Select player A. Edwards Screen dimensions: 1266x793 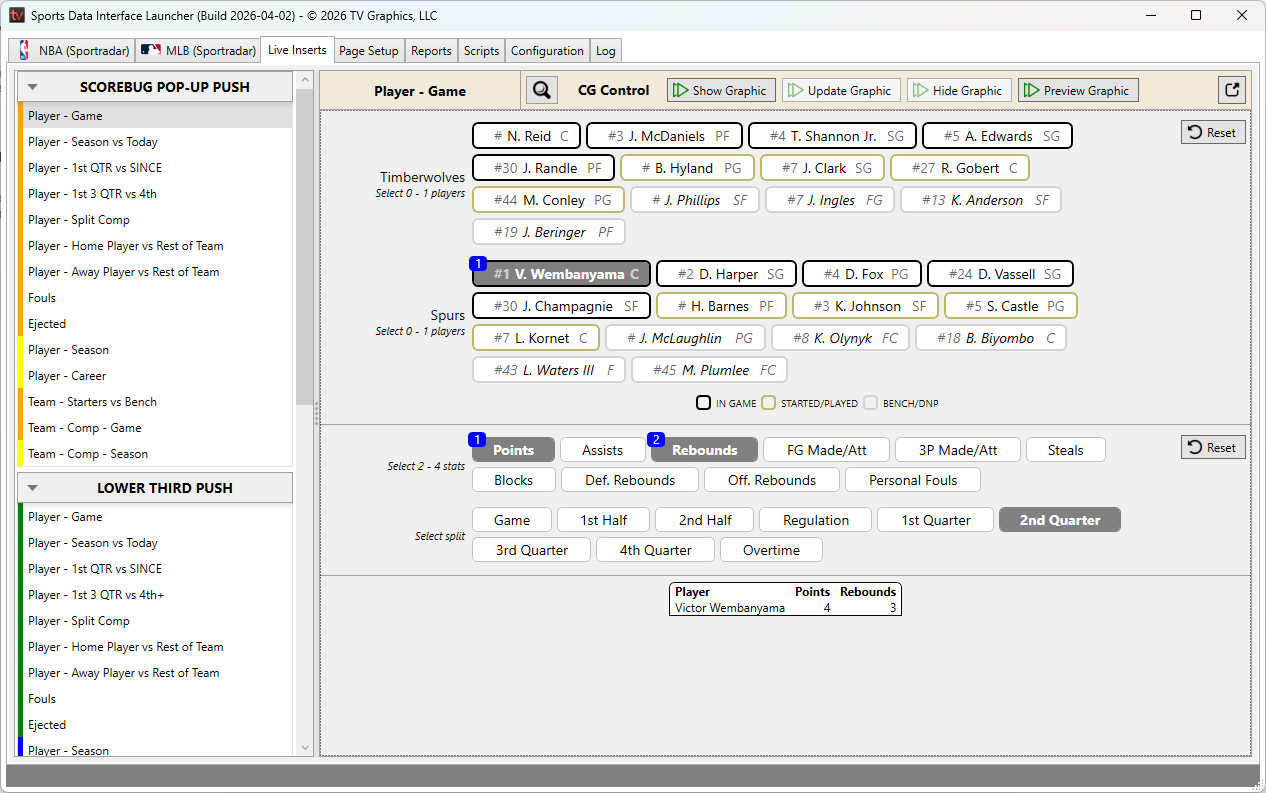[x=997, y=136]
